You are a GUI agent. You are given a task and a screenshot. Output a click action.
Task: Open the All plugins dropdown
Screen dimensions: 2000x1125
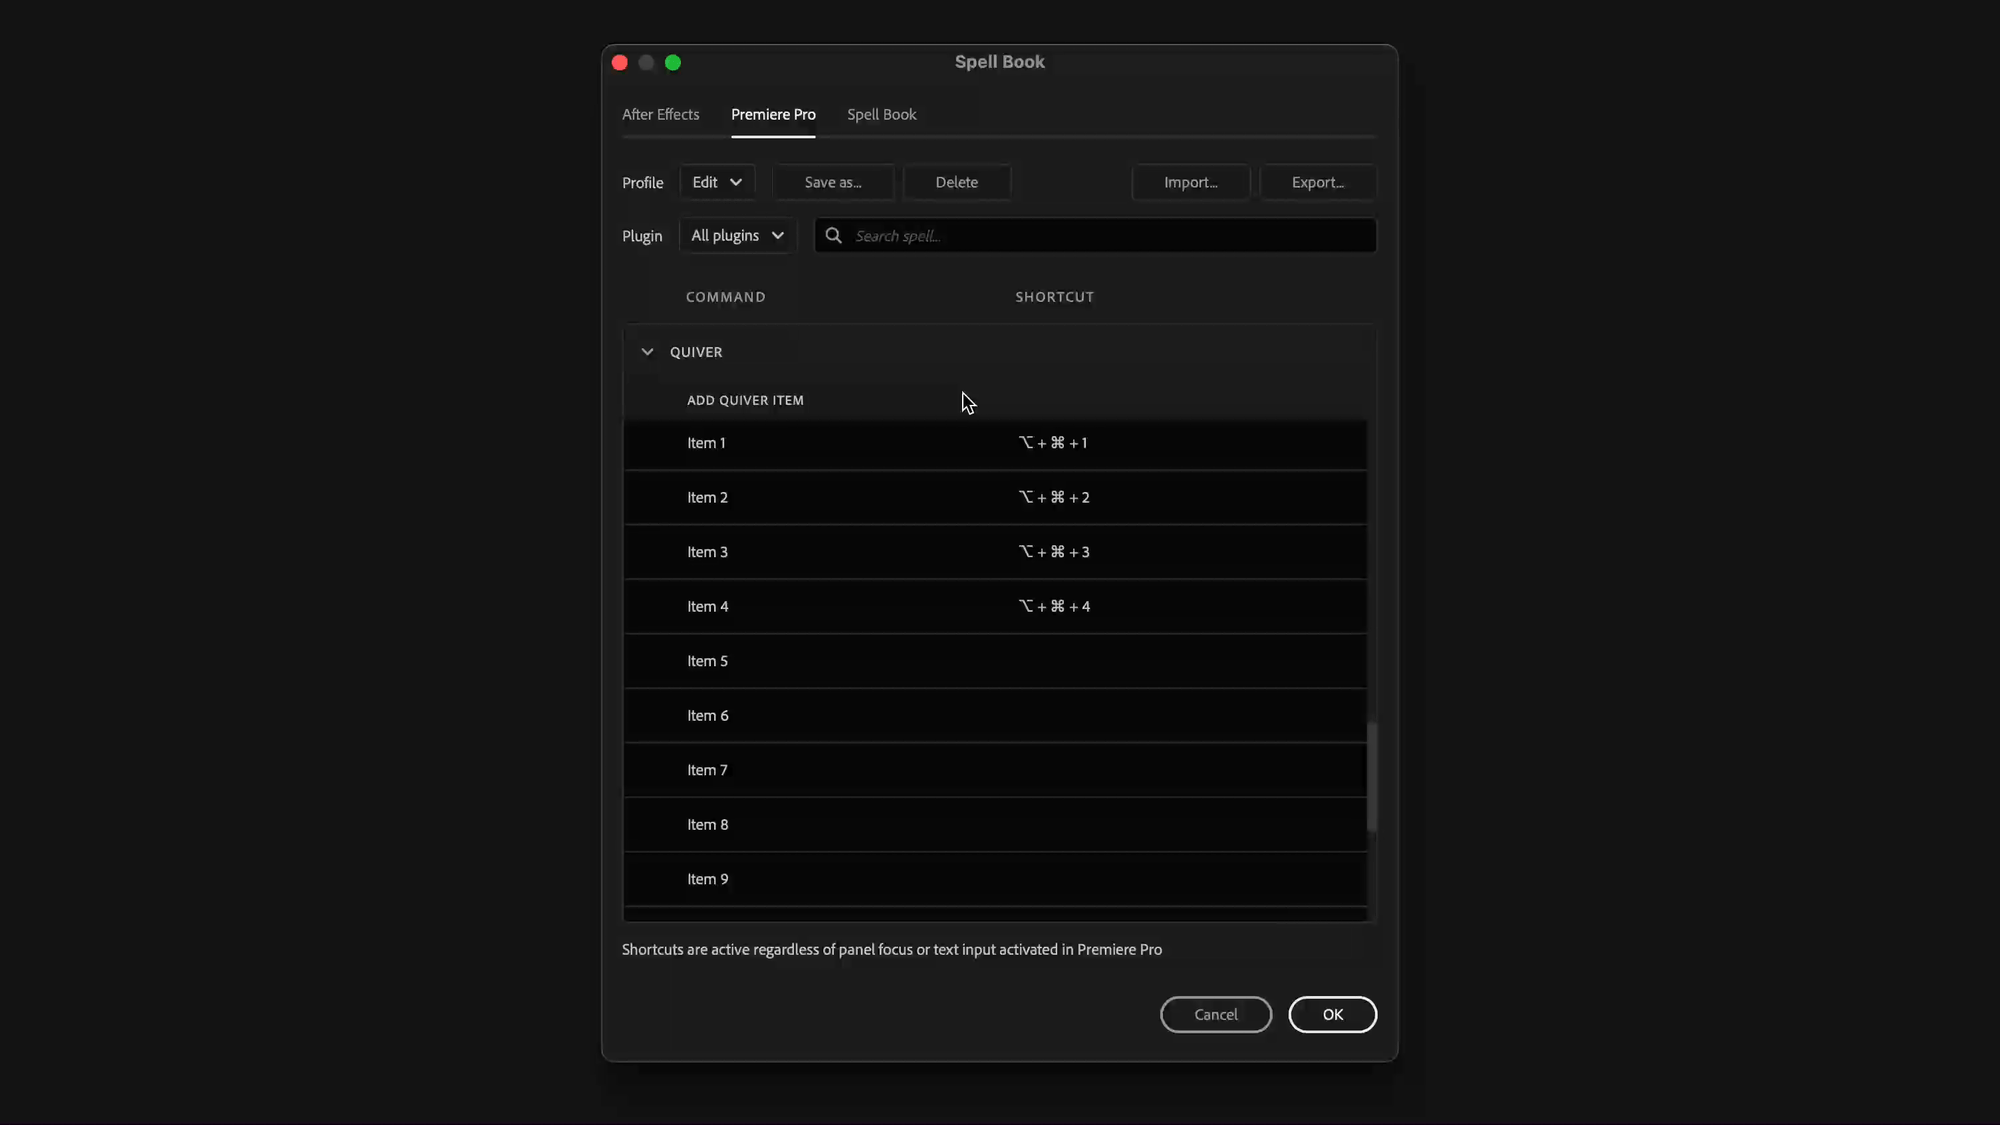[737, 236]
